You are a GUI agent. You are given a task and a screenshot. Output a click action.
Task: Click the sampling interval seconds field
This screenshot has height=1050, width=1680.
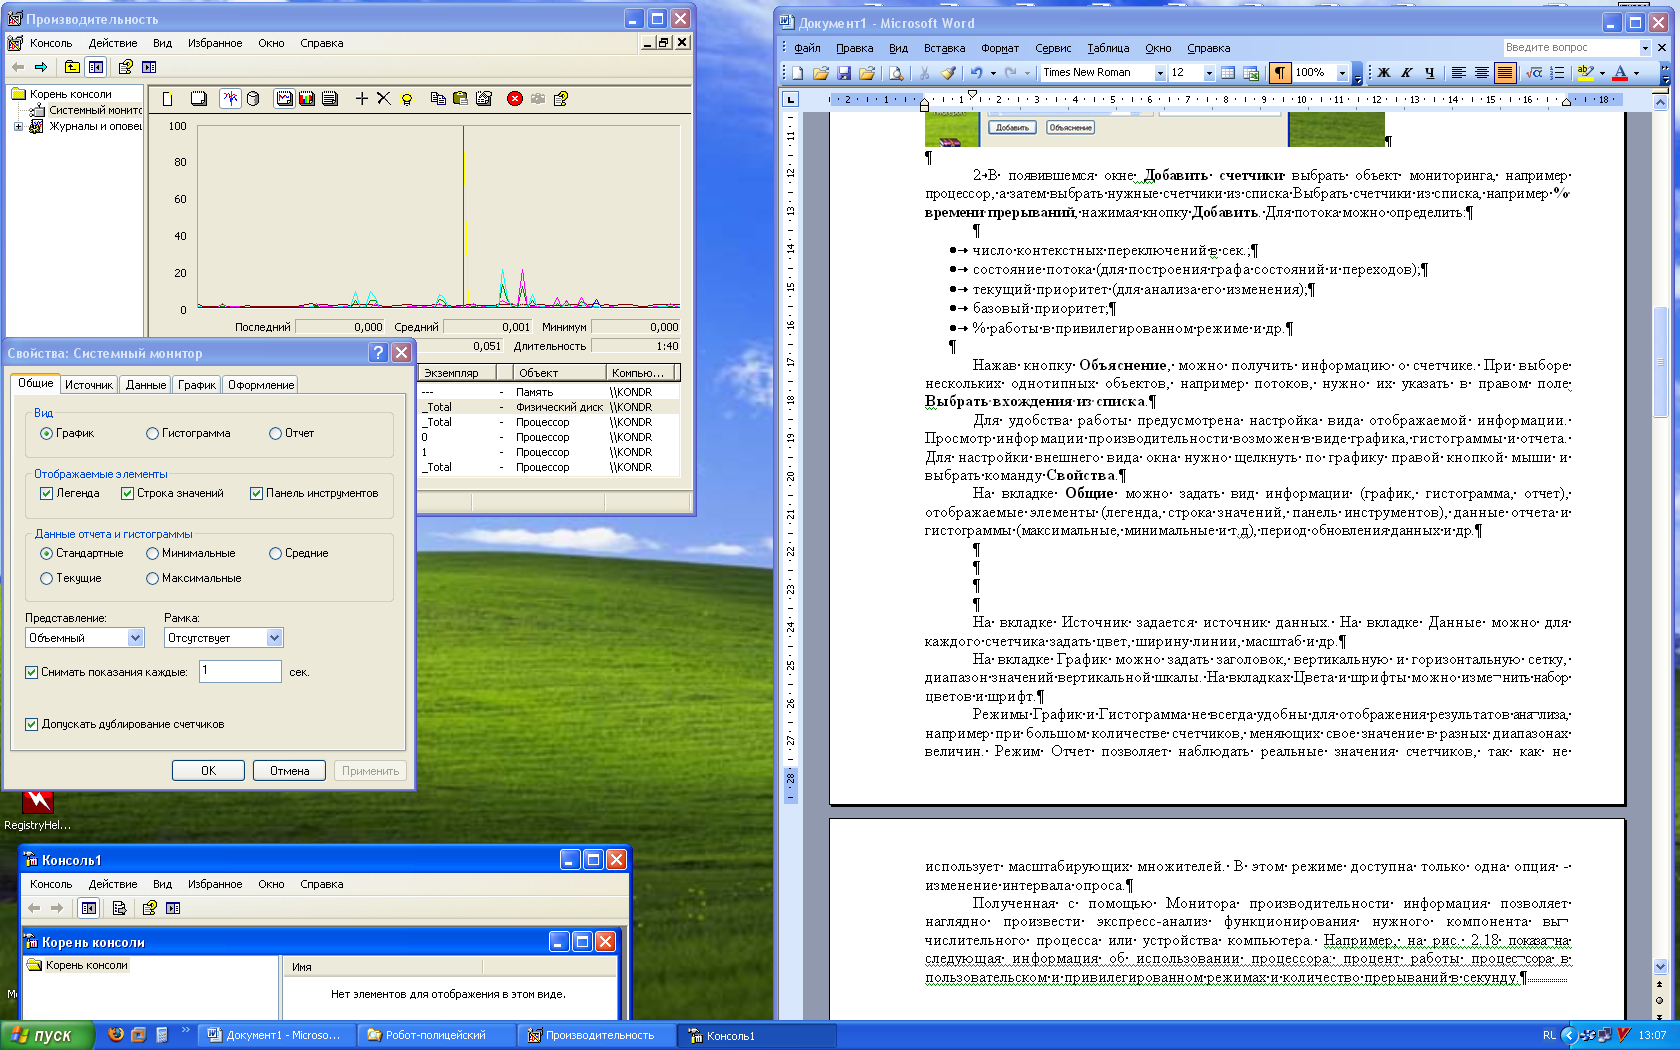[240, 671]
